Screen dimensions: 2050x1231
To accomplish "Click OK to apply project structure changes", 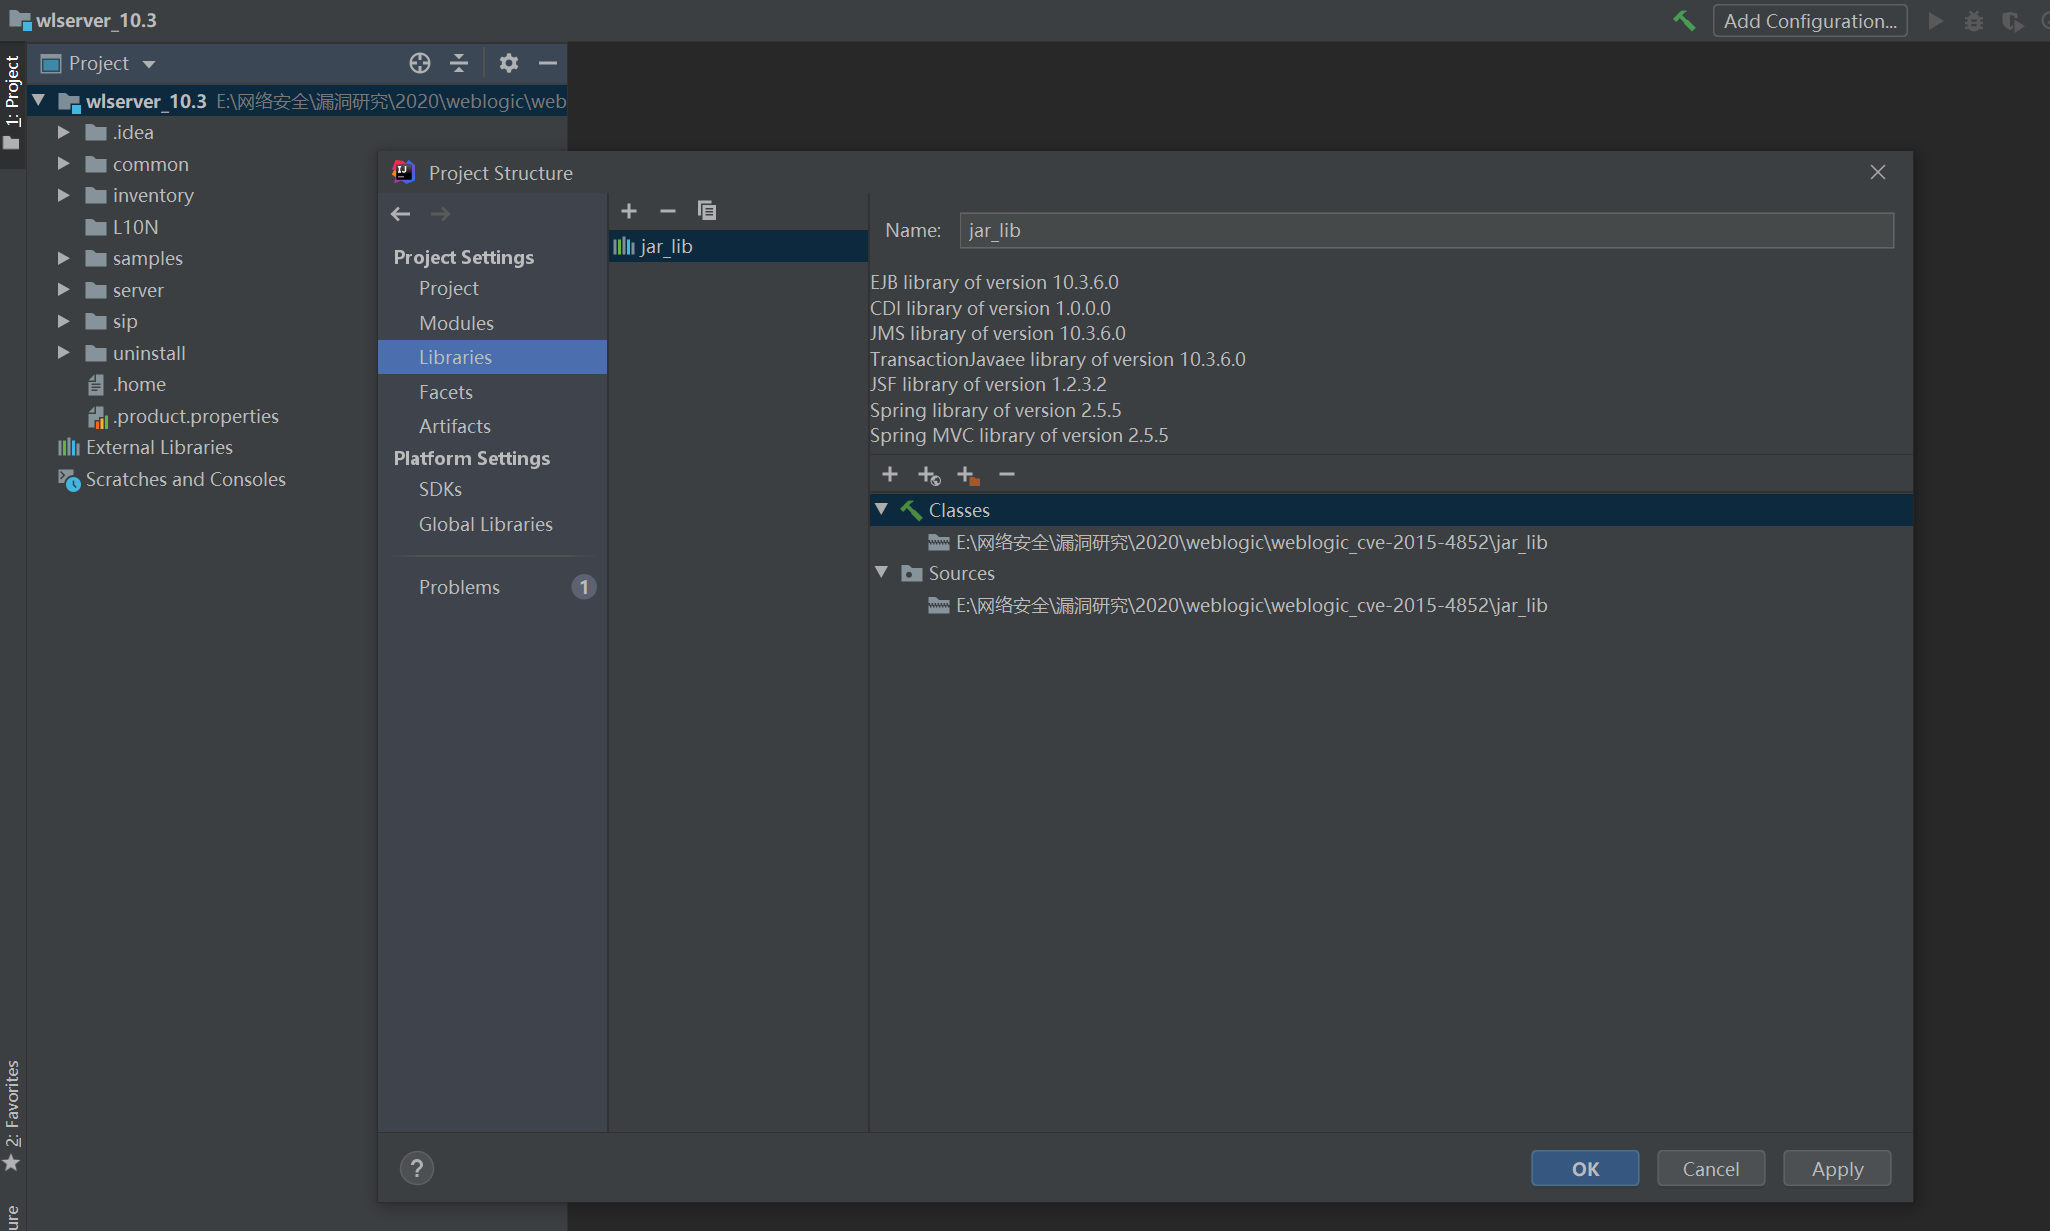I will (x=1584, y=1167).
